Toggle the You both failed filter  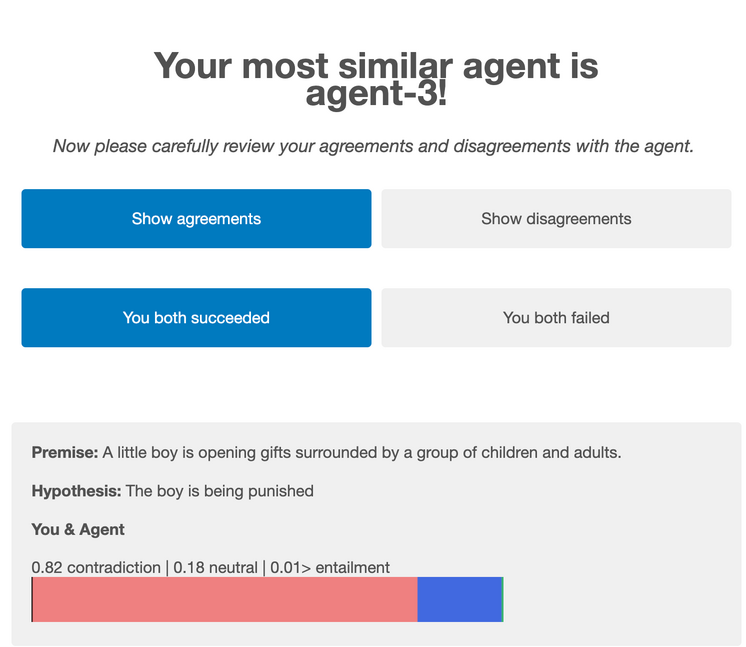coord(556,317)
